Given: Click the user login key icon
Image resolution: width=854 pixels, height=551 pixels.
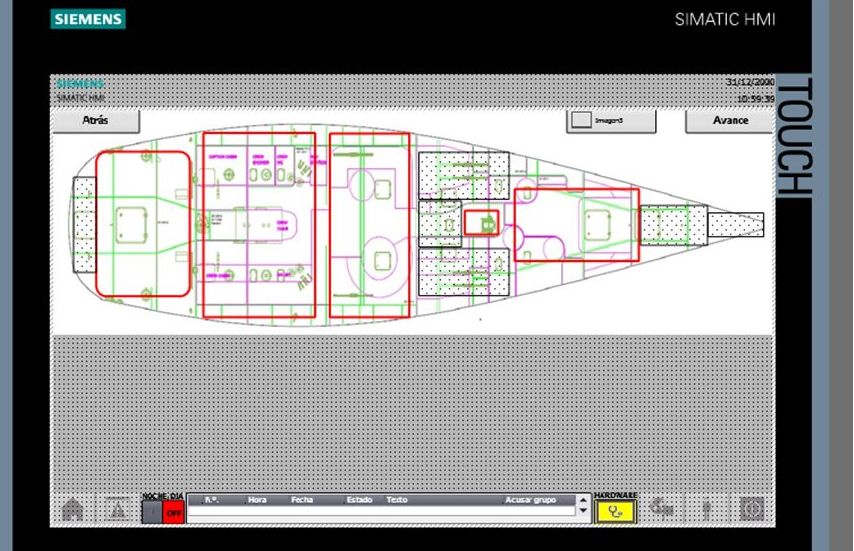Looking at the screenshot, I should pyautogui.click(x=661, y=509).
